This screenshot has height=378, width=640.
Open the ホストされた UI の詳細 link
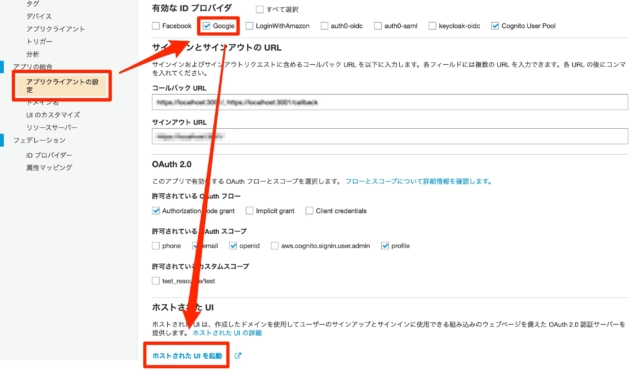pos(227,333)
